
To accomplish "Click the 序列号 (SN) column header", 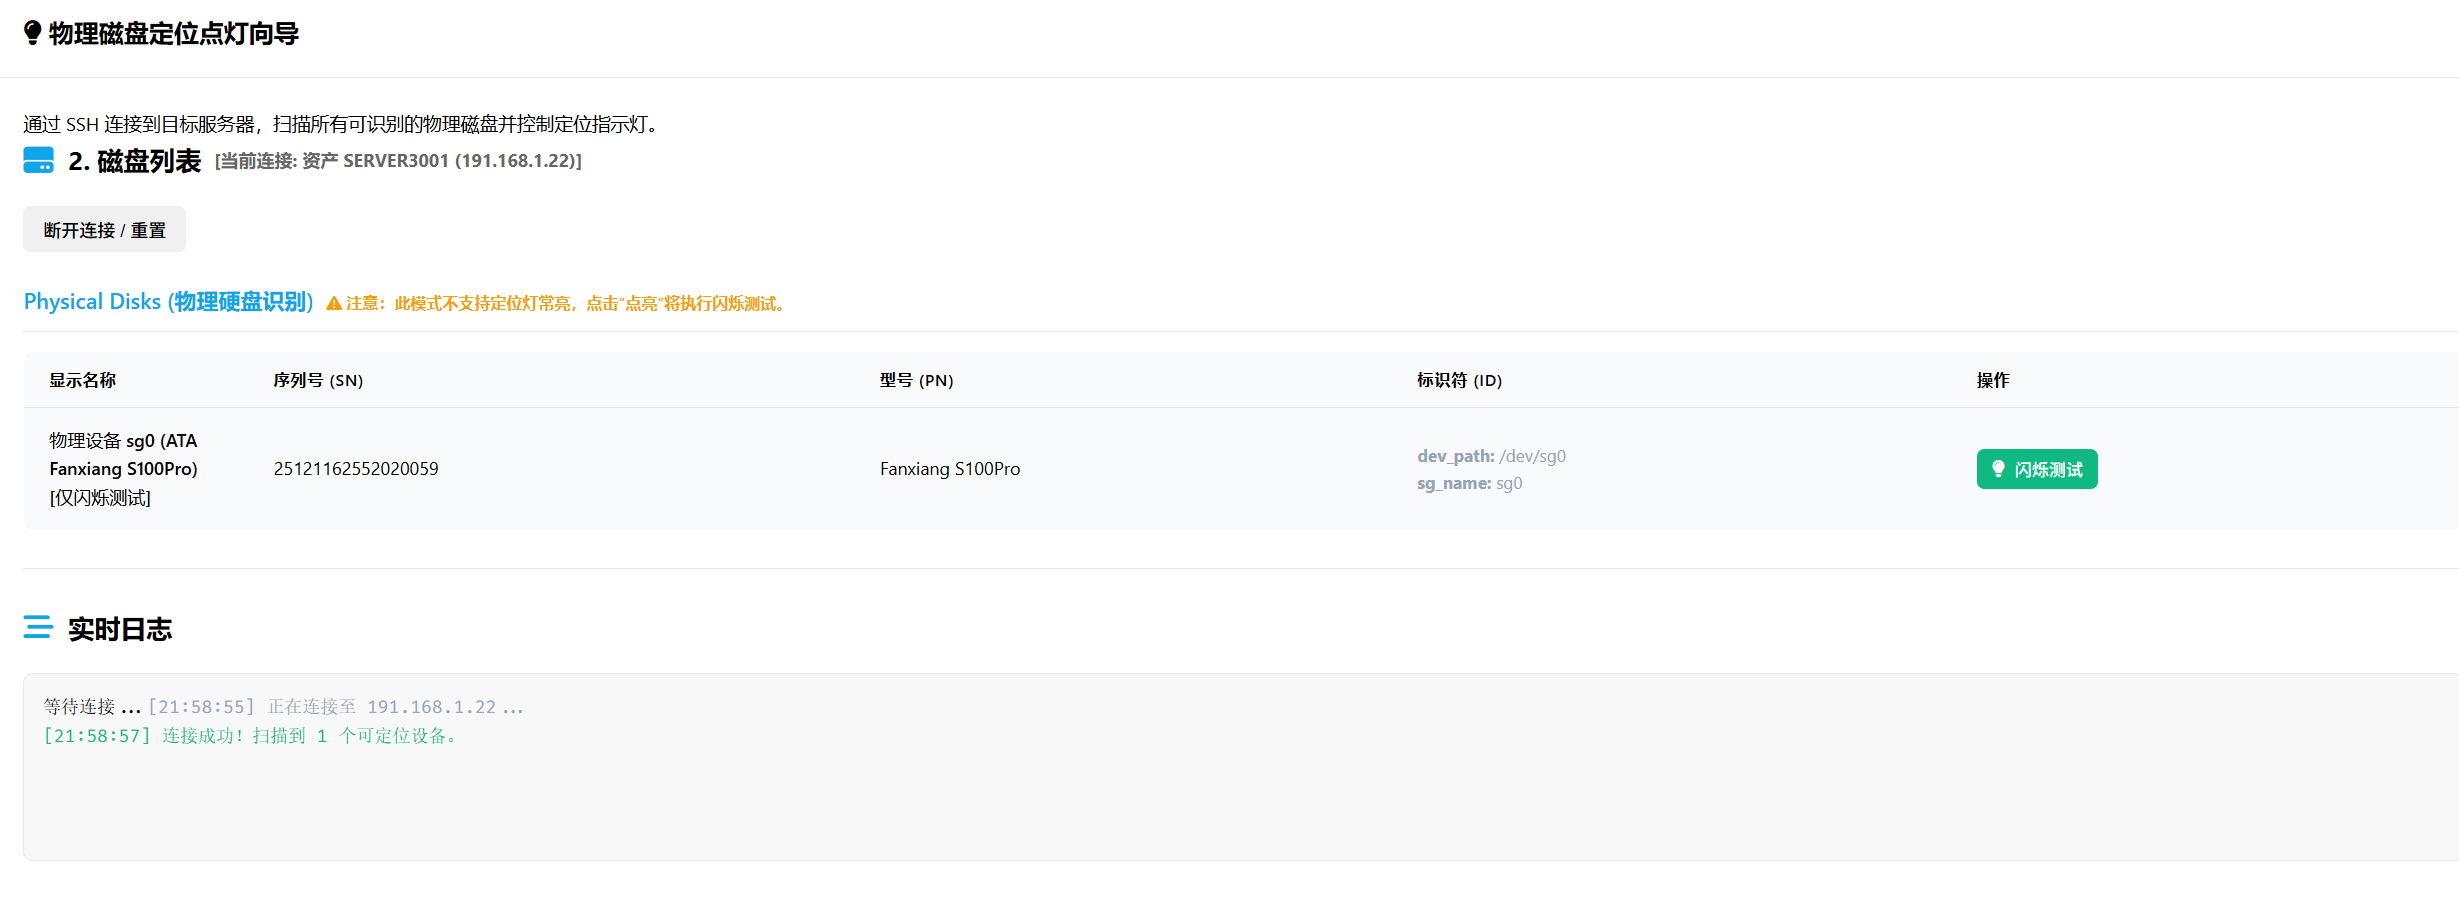I will (318, 380).
